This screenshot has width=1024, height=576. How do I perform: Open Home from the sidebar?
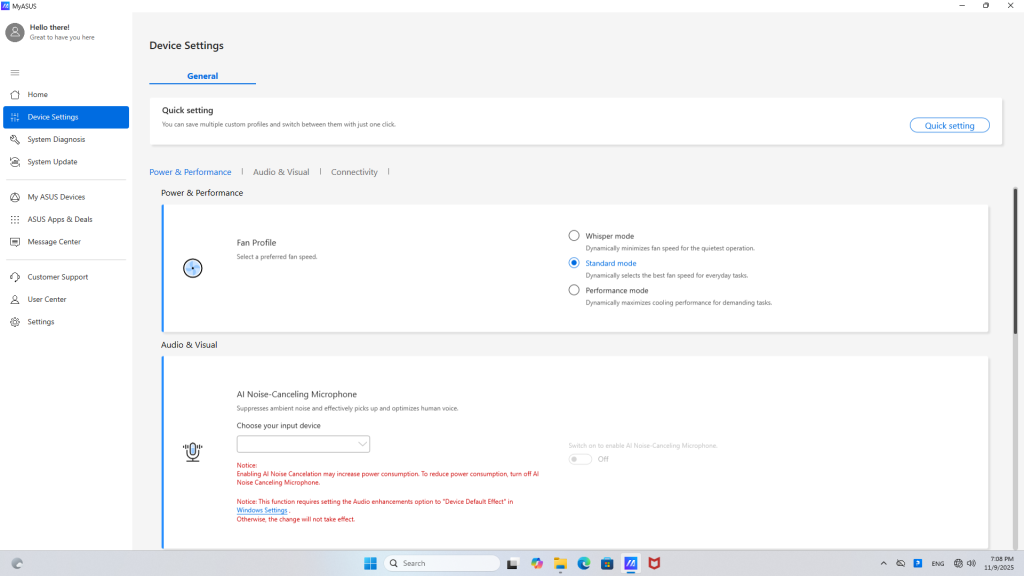(x=37, y=95)
